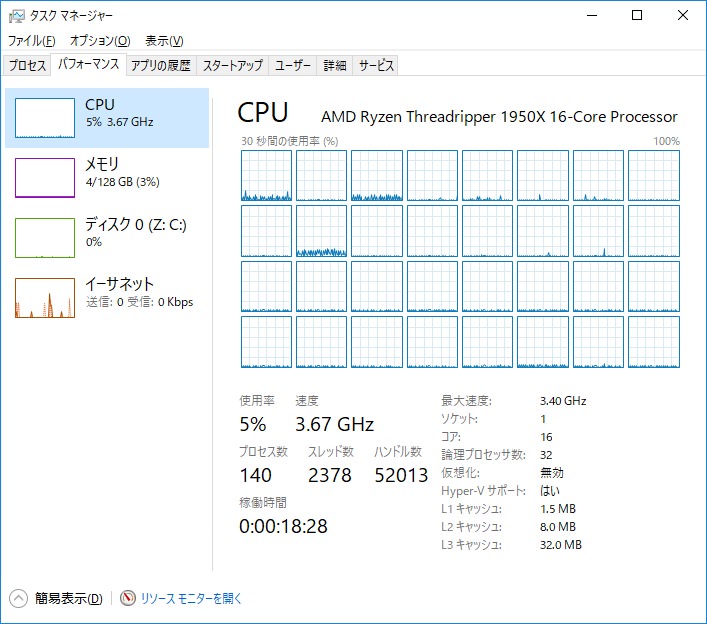Screen dimensions: 707x624
Task: Select ディスク 0 (Z: C:) in the sidebar
Action: click(x=107, y=238)
